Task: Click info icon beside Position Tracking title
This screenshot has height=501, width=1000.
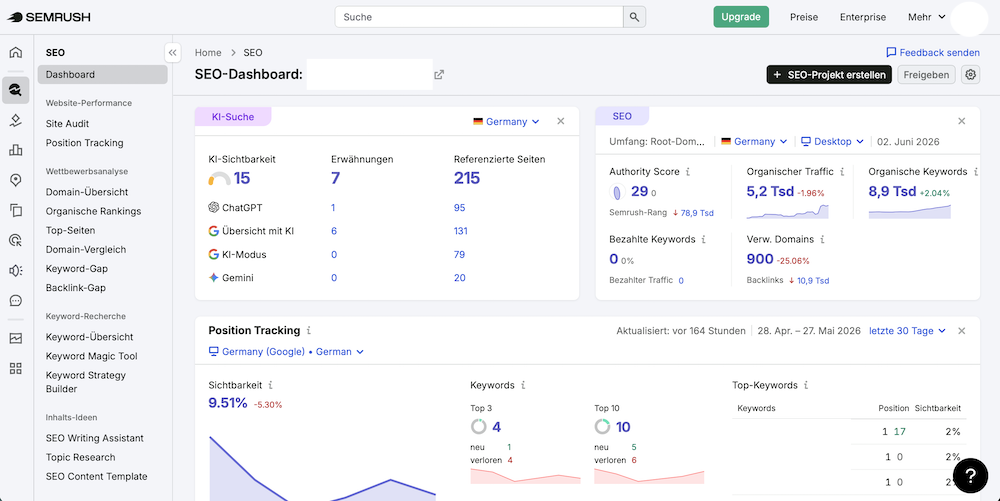Action: [309, 331]
